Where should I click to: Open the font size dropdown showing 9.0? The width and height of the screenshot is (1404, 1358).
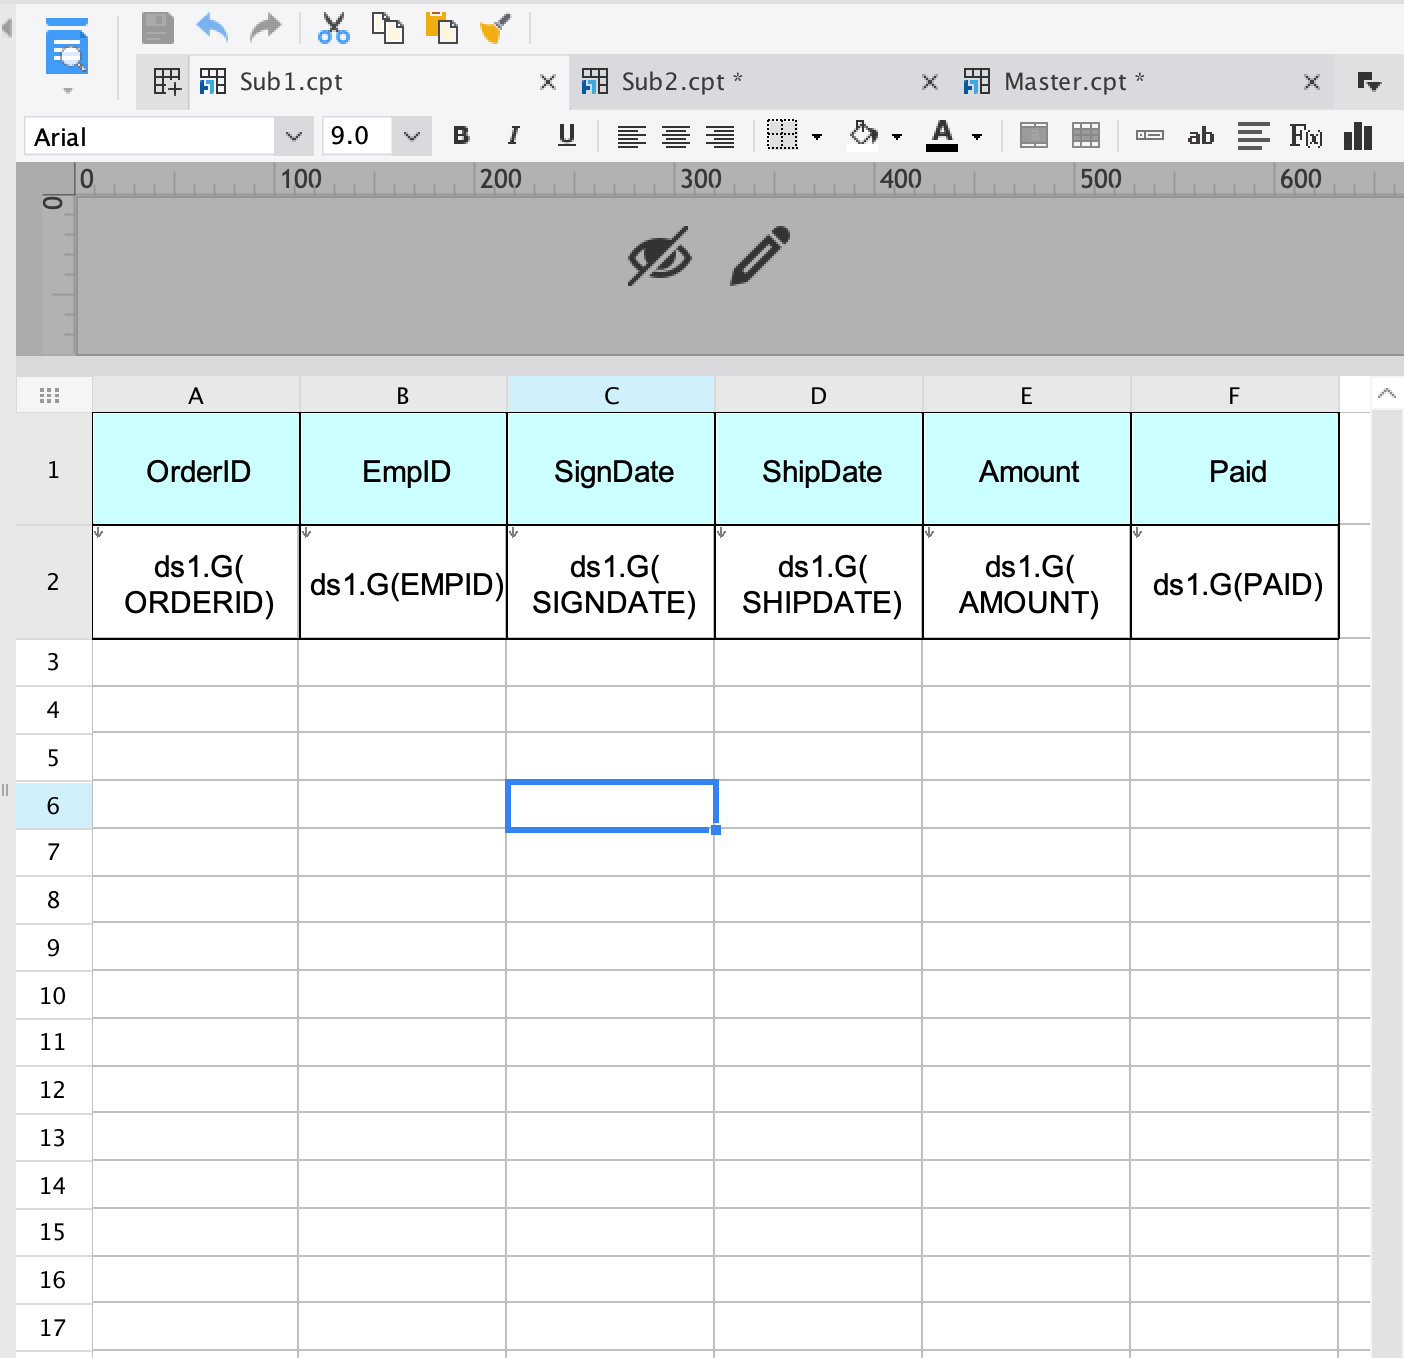pyautogui.click(x=410, y=136)
